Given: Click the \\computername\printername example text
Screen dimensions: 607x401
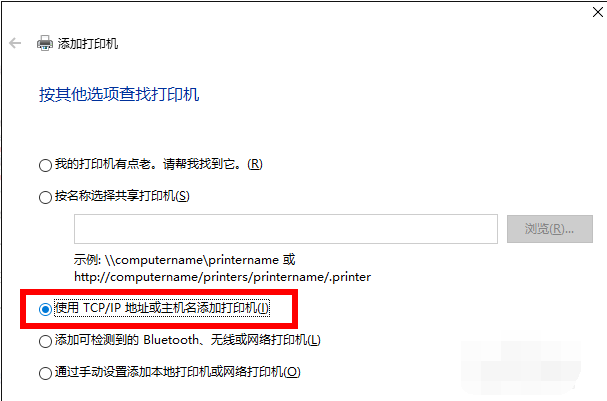Looking at the screenshot, I should pyautogui.click(x=192, y=260).
